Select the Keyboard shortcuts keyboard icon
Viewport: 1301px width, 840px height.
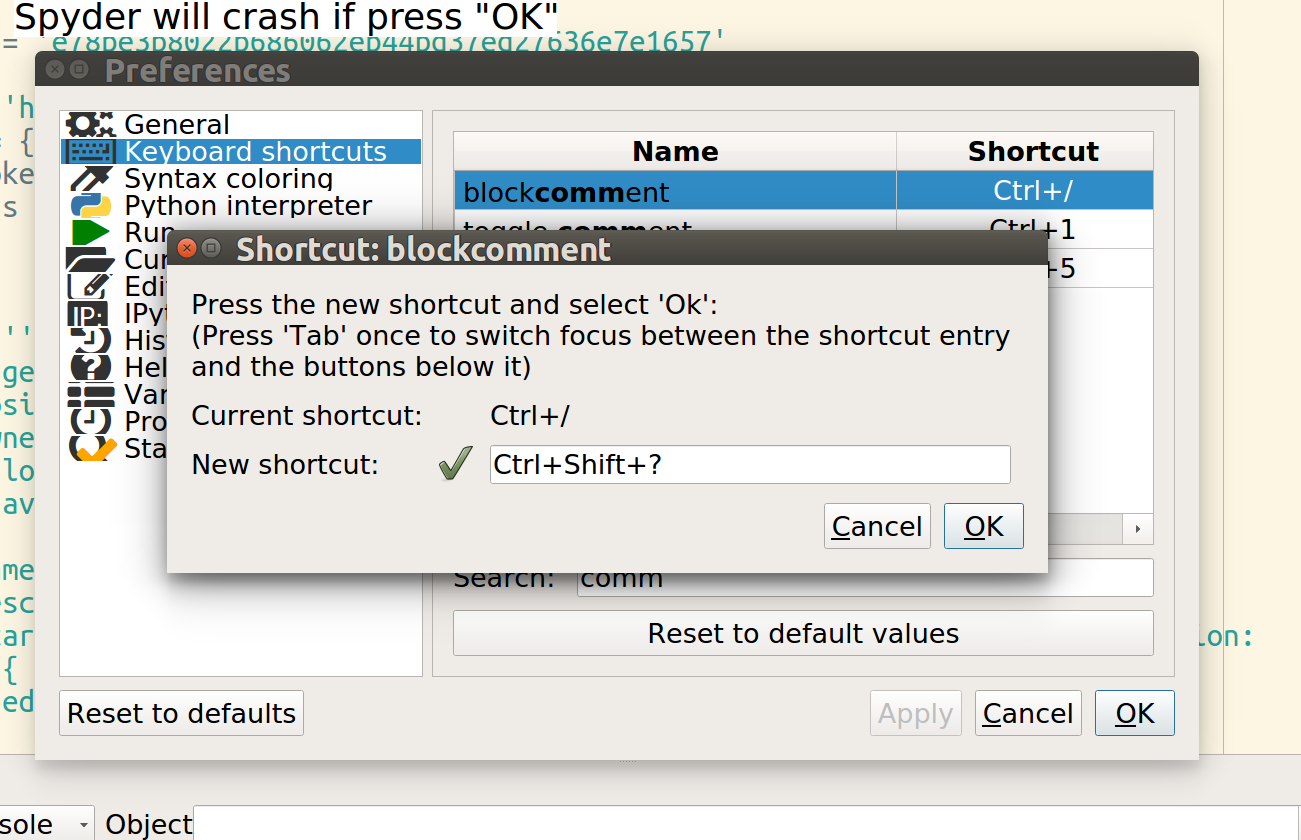90,151
